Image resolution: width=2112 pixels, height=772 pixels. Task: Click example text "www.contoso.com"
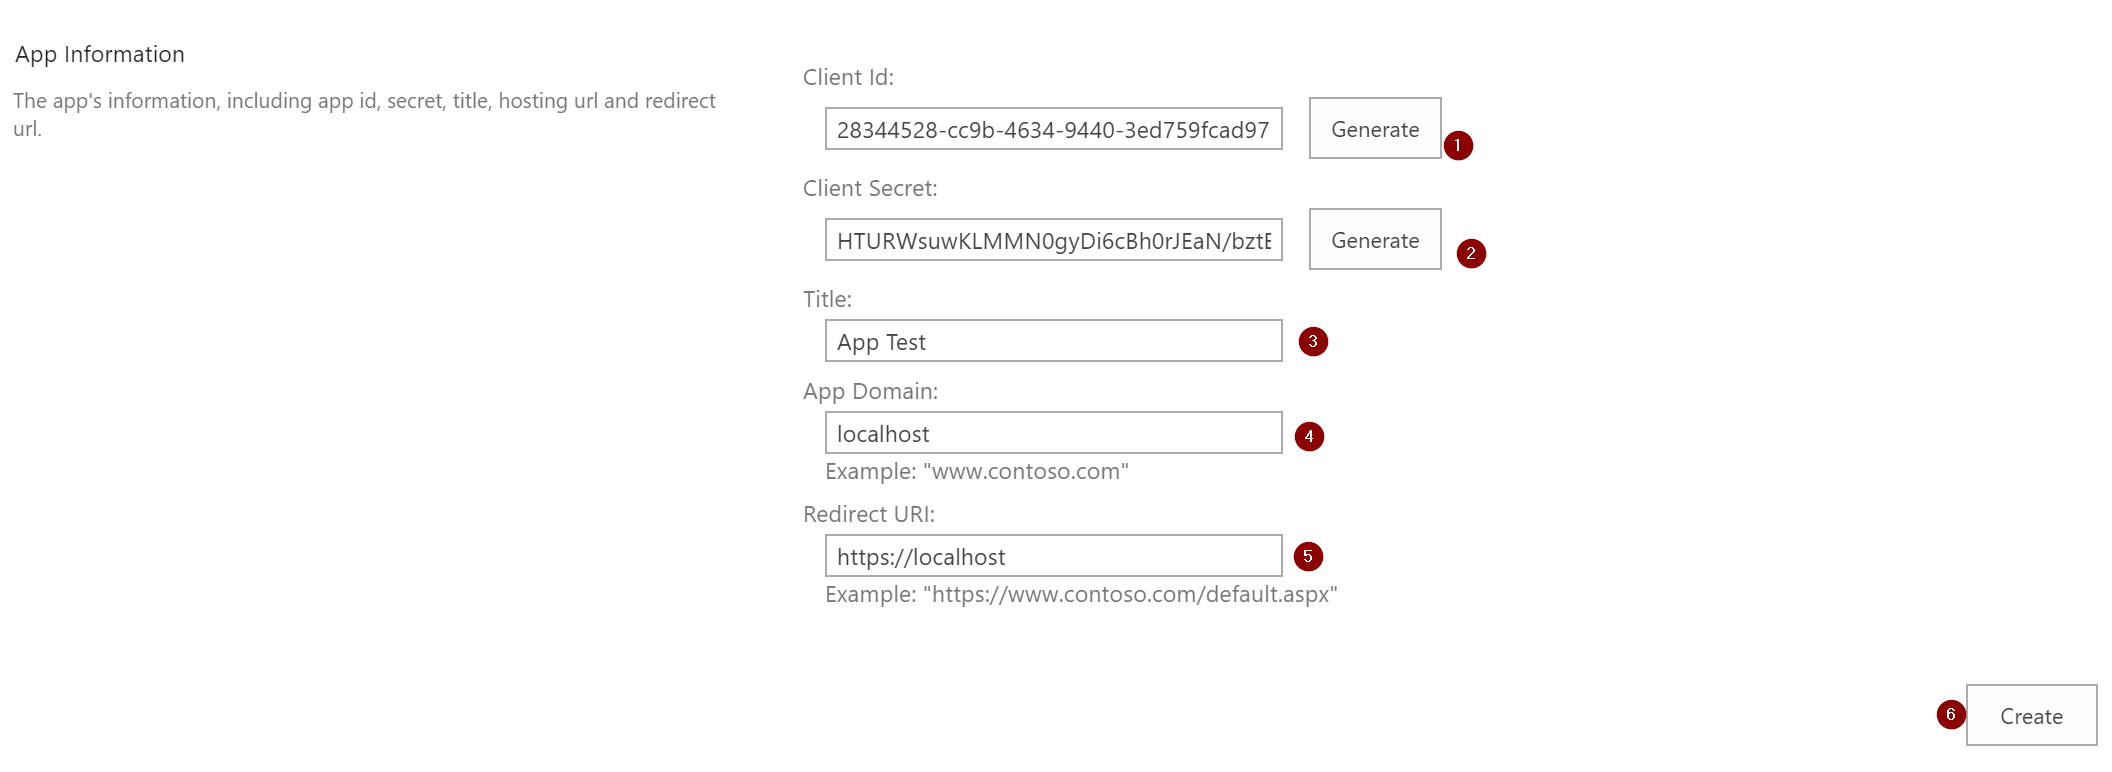(x=977, y=471)
